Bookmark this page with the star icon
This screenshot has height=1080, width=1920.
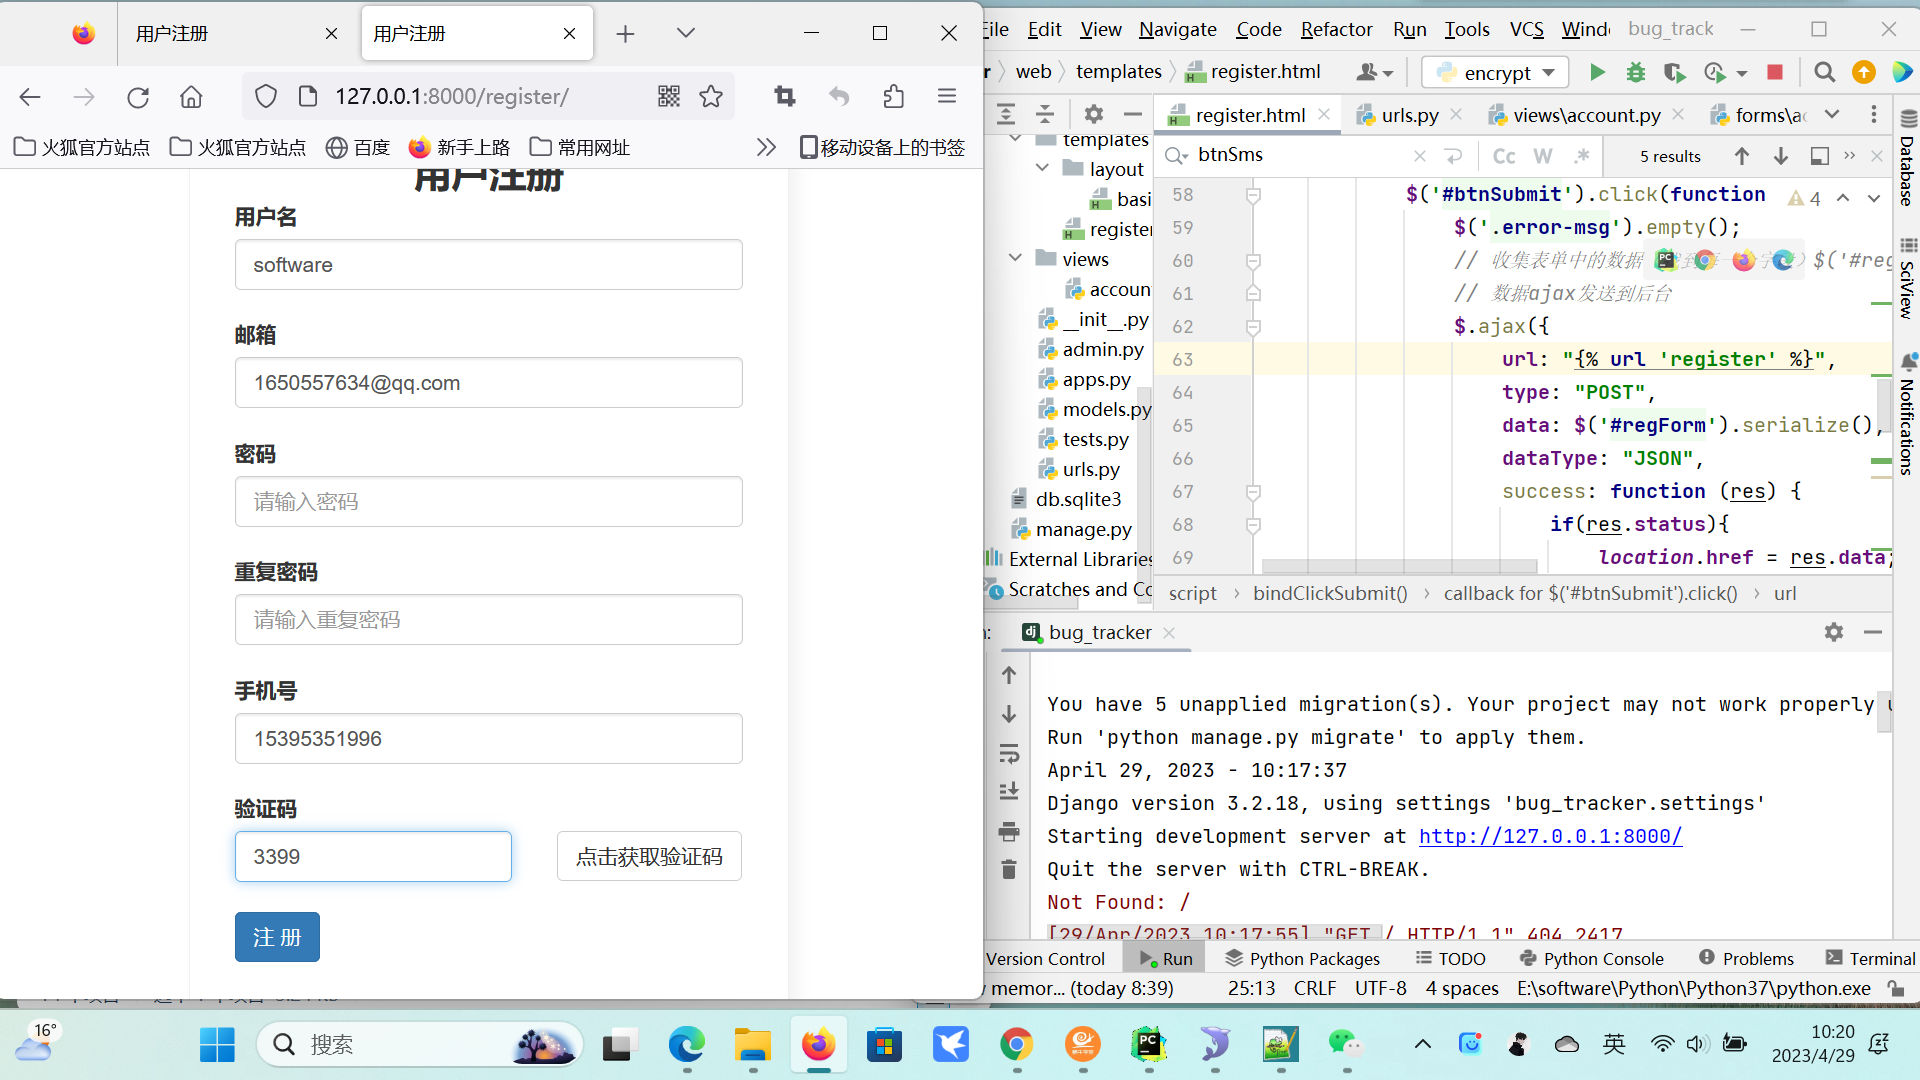(x=711, y=96)
